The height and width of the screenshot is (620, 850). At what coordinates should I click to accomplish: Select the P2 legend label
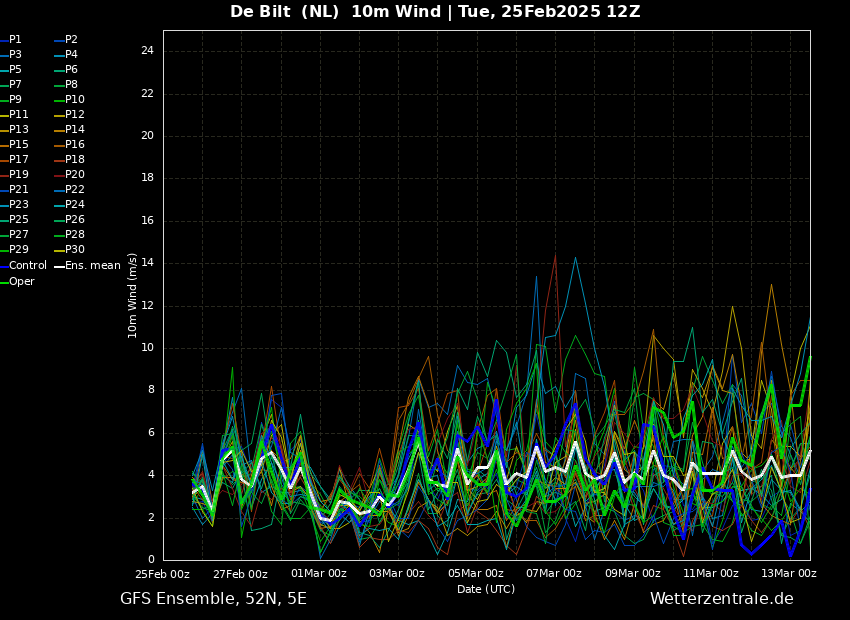click(x=67, y=40)
